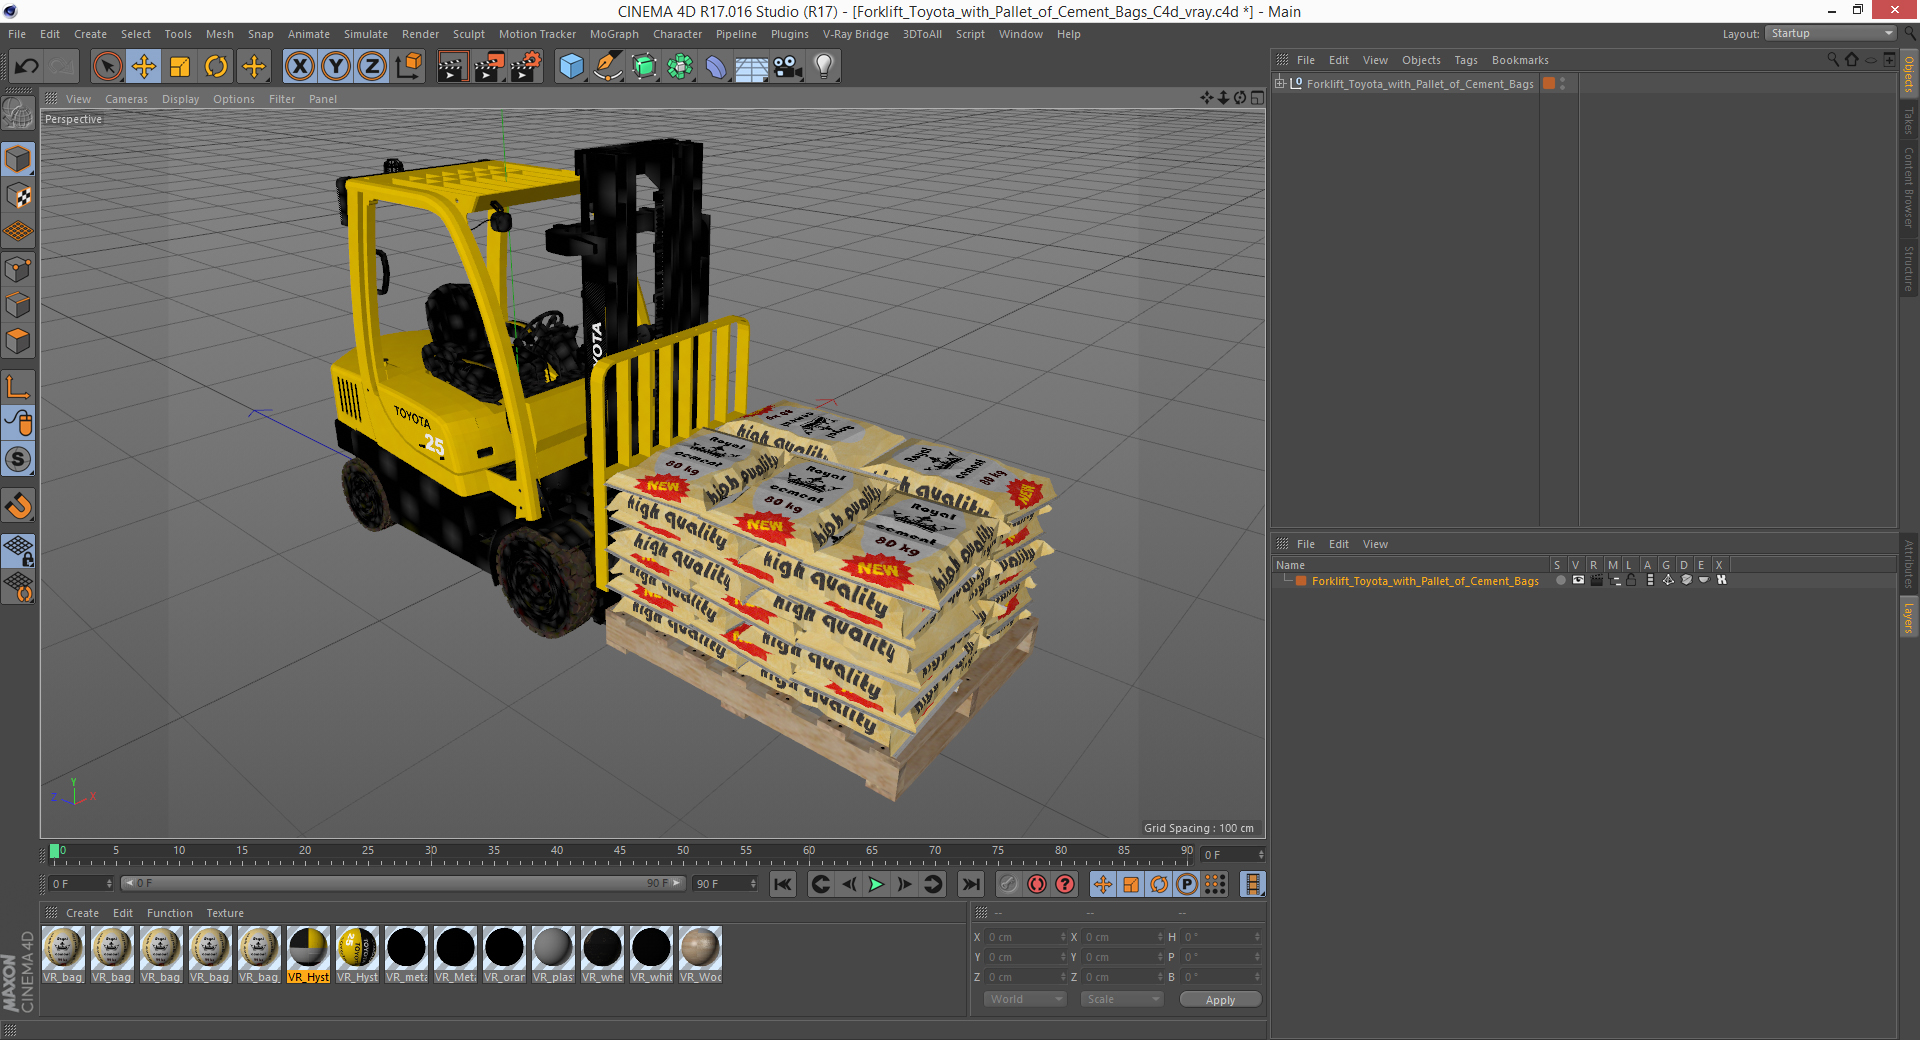Render the active view clapperboard

click(452, 67)
